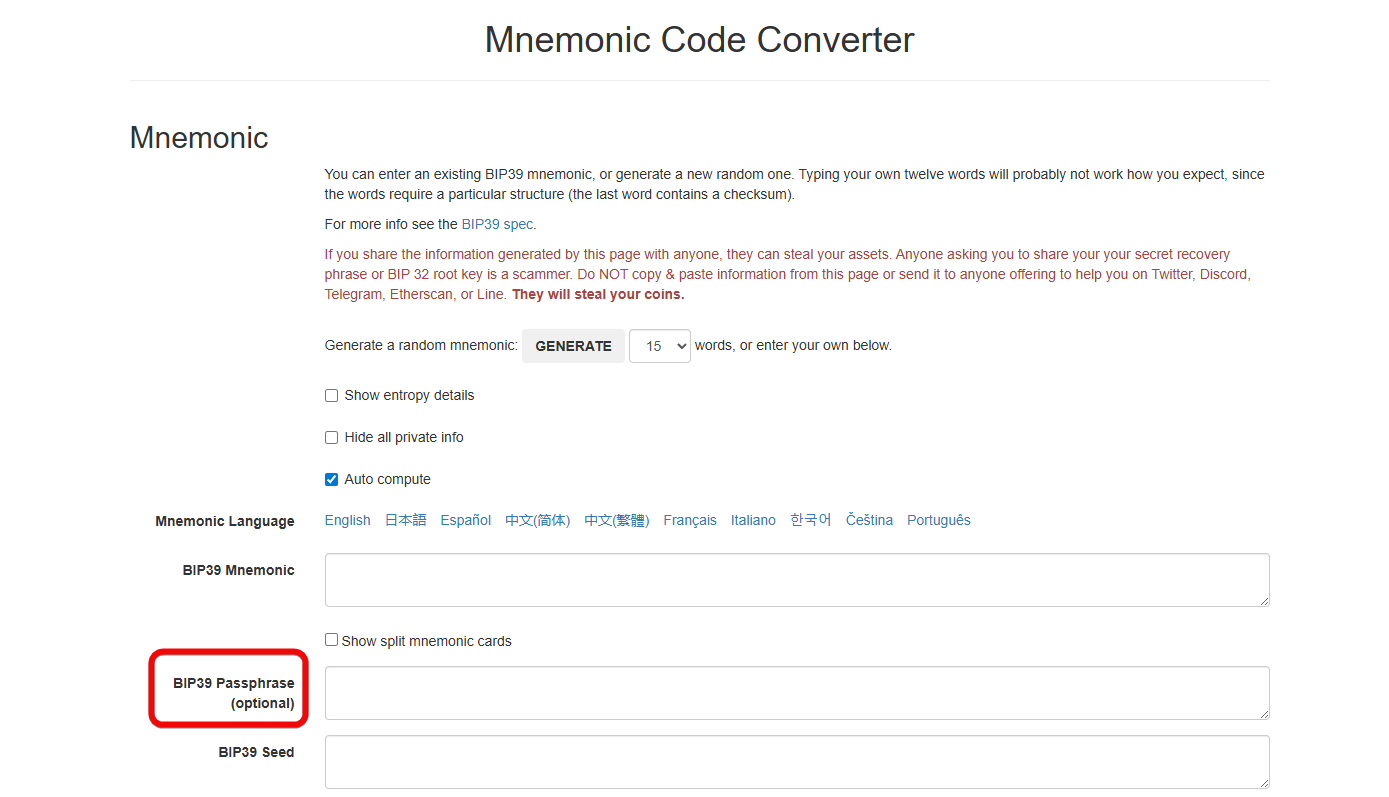
Task: Choose 日本語 as mnemonic language
Action: pyautogui.click(x=406, y=520)
